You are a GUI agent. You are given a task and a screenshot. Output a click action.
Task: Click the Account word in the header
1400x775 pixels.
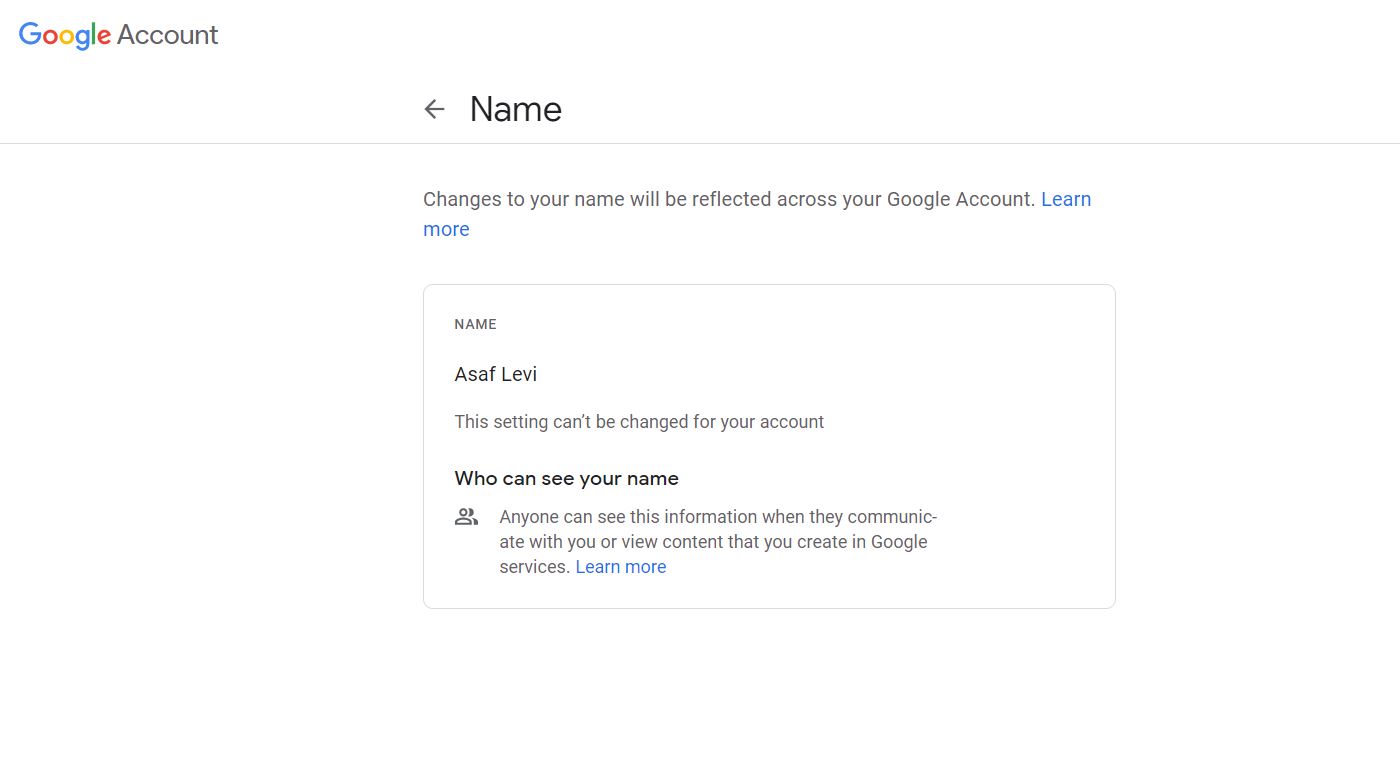pyautogui.click(x=167, y=35)
